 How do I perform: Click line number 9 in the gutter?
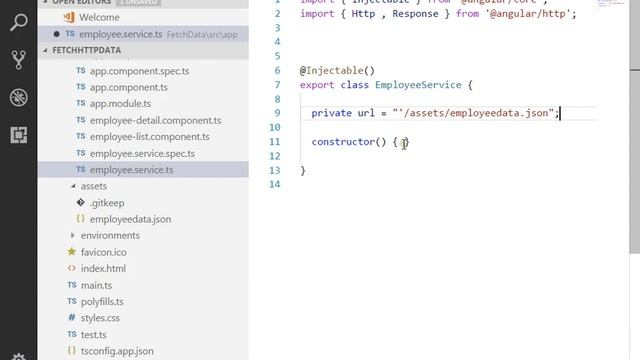click(x=278, y=113)
